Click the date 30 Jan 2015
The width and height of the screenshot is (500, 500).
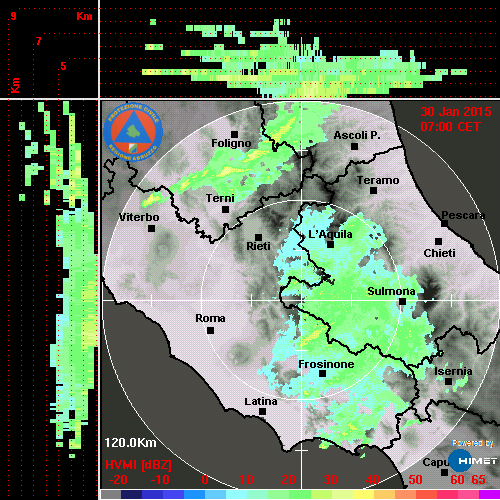456,112
